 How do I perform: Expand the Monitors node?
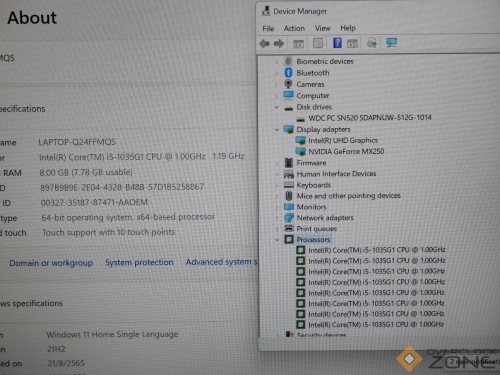tap(277, 207)
